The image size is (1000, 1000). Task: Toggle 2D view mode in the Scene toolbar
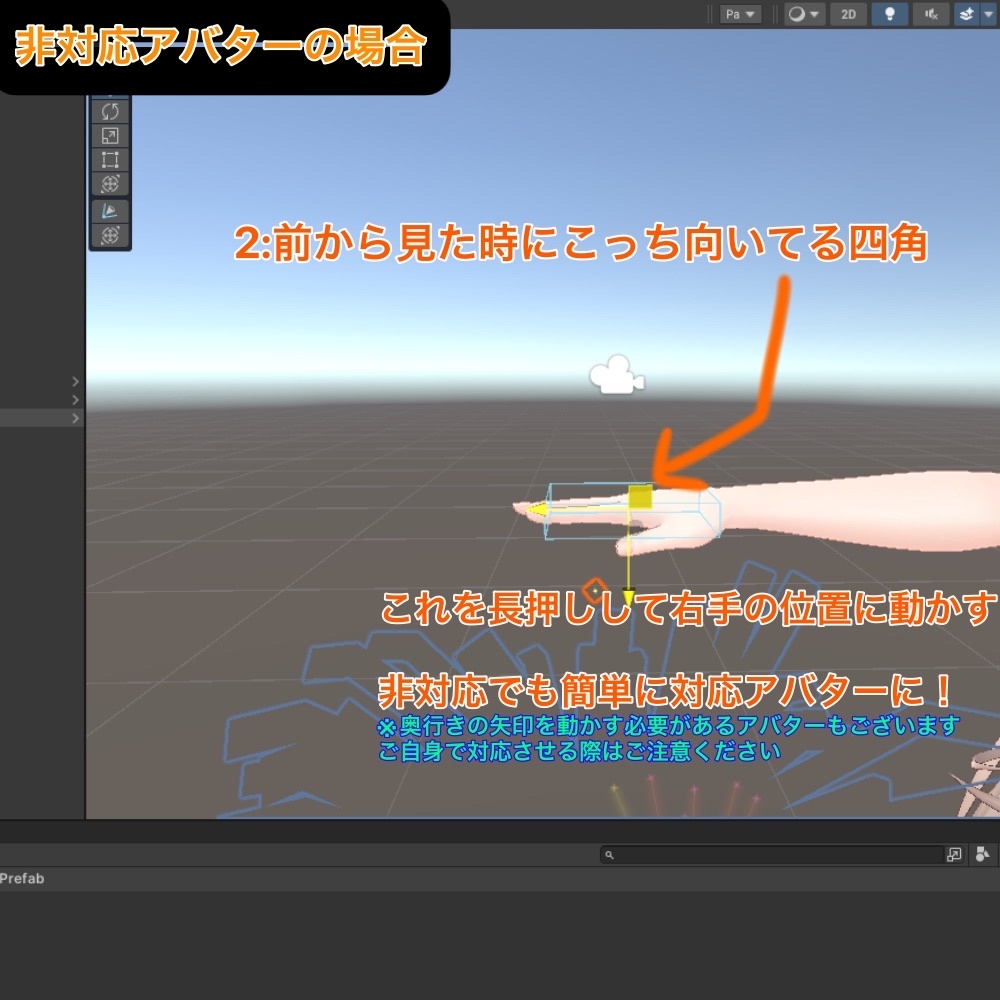[x=851, y=13]
